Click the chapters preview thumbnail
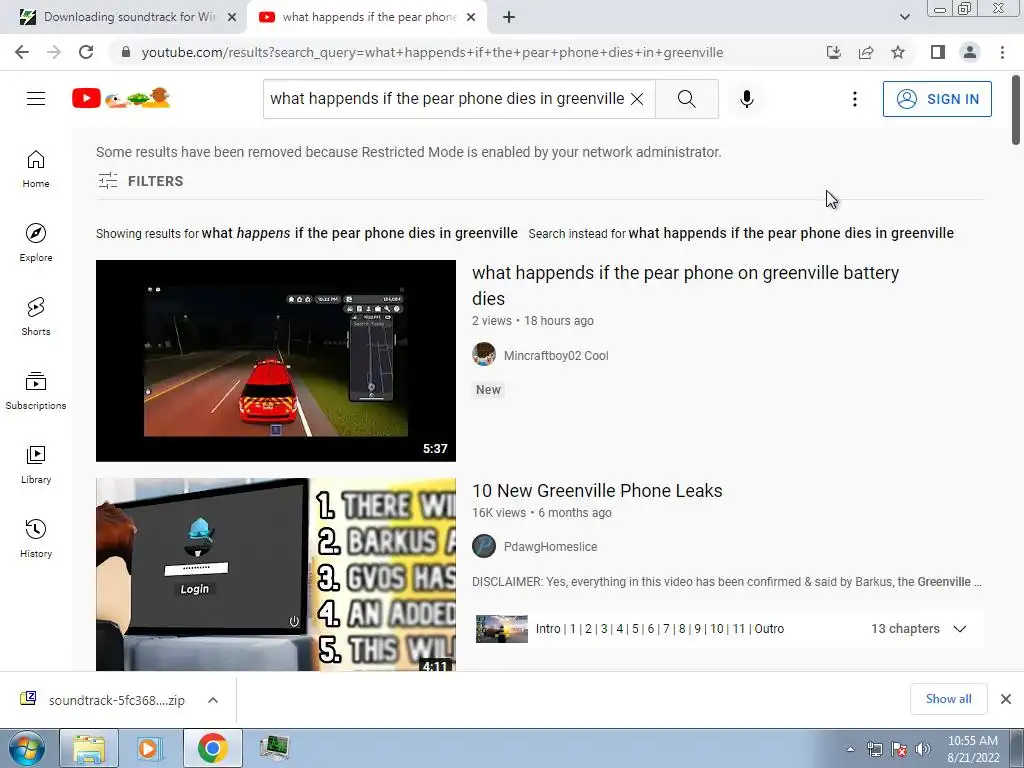This screenshot has width=1024, height=768. pos(502,629)
